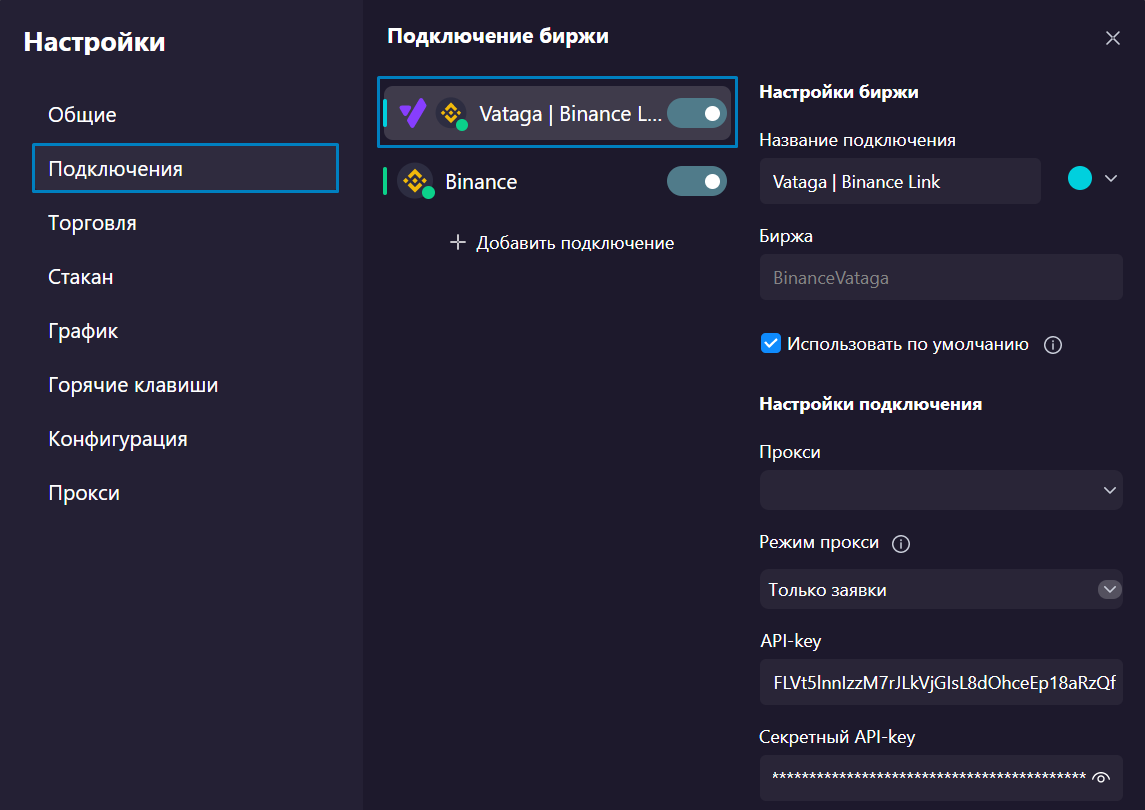Click the Binance logo in Binance row
1145x810 pixels.
click(416, 181)
